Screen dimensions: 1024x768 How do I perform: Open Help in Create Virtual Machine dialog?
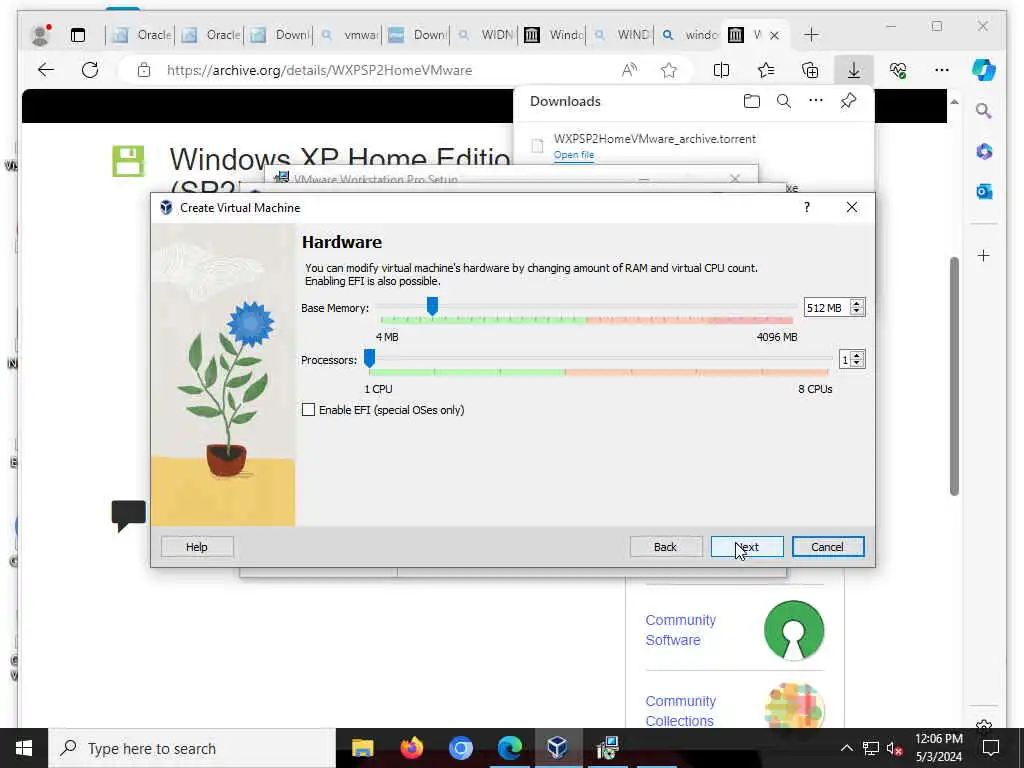click(197, 547)
